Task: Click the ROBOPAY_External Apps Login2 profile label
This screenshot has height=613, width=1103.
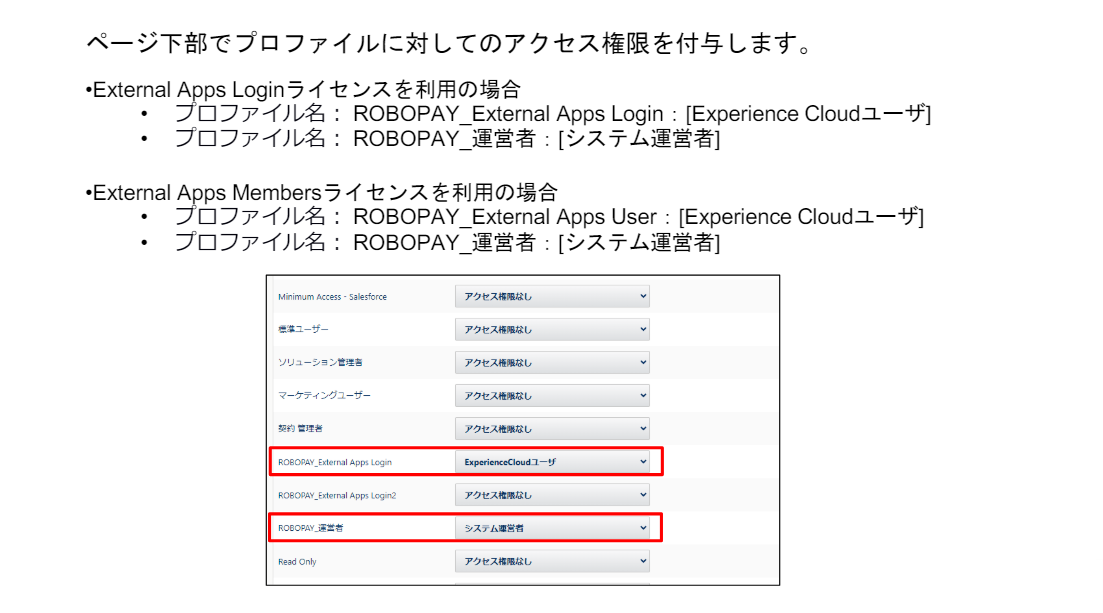Action: (337, 495)
